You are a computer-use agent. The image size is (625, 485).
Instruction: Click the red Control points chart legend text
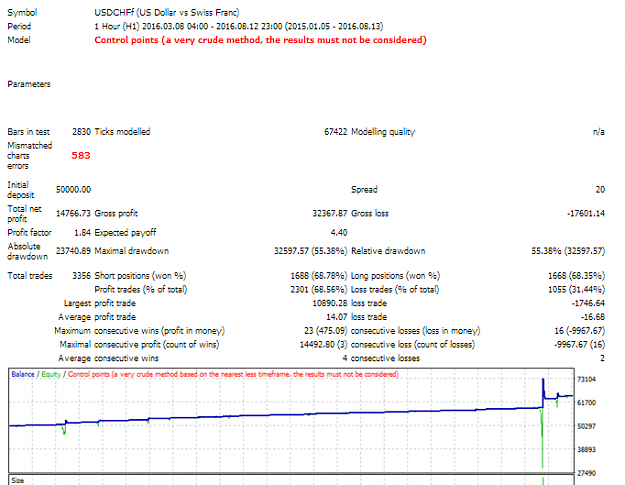pos(233,374)
